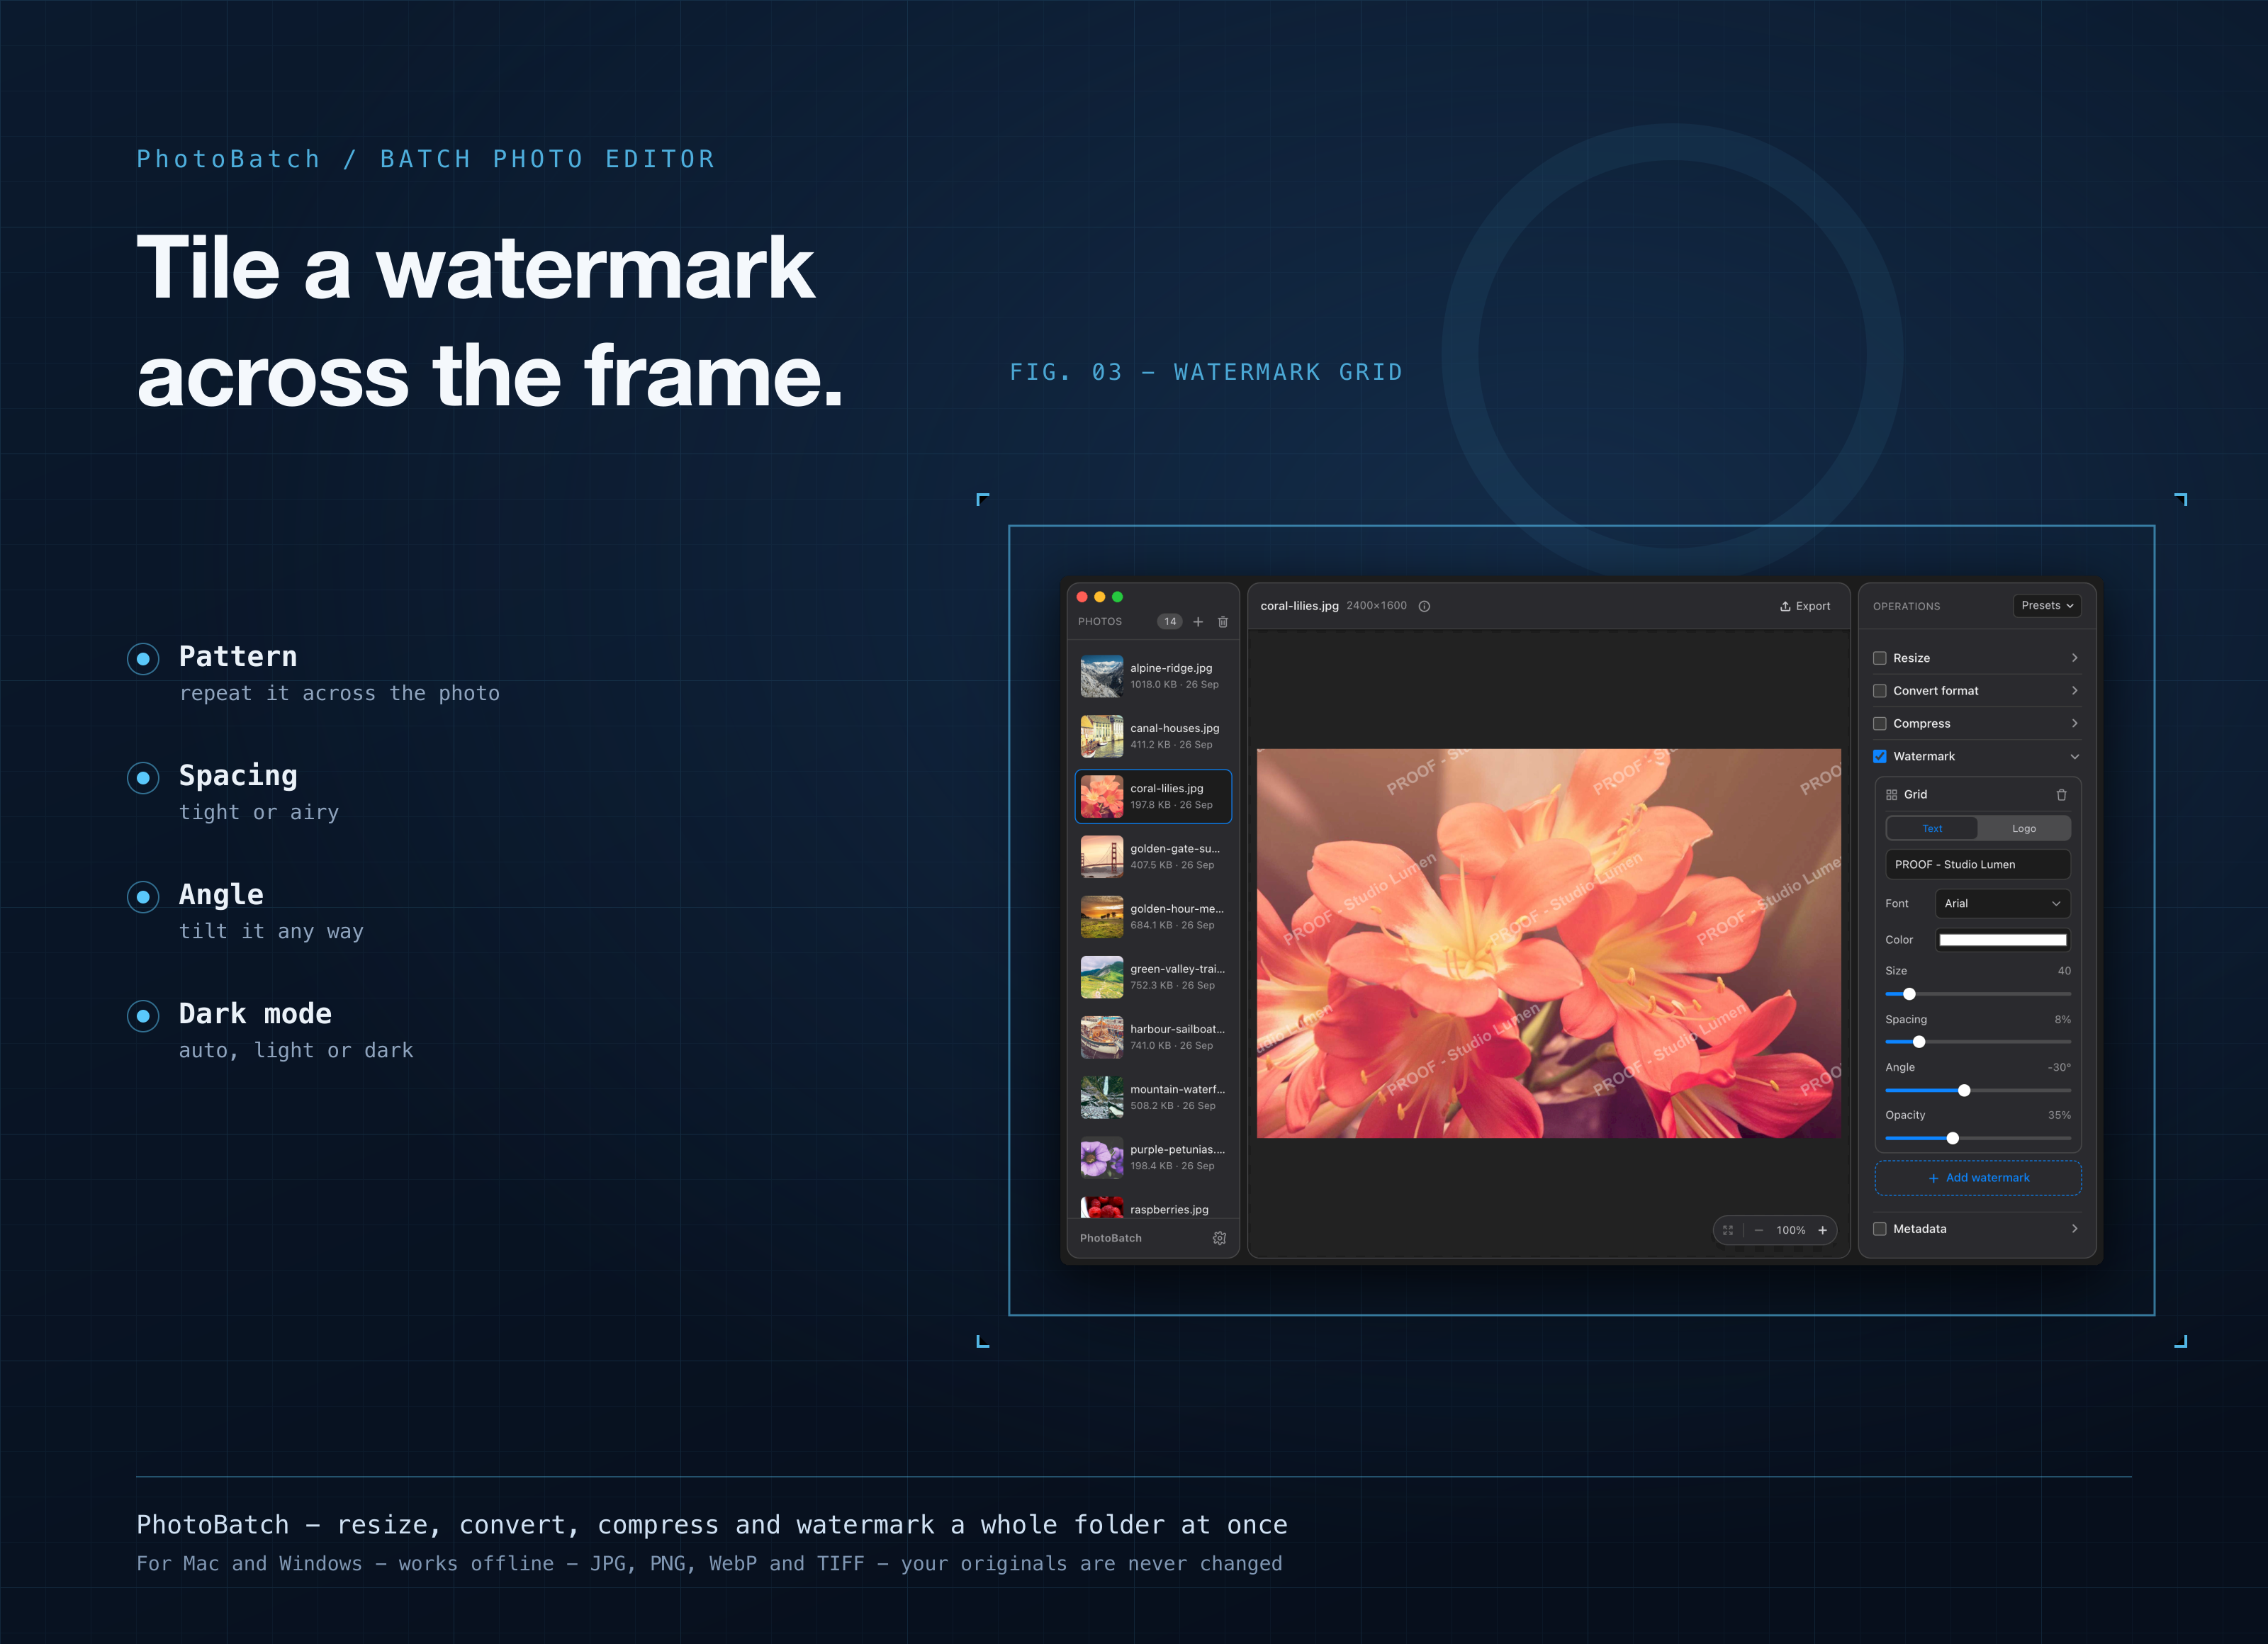Select golden-gate photo in the list
2268x1644 pixels.
(1153, 856)
